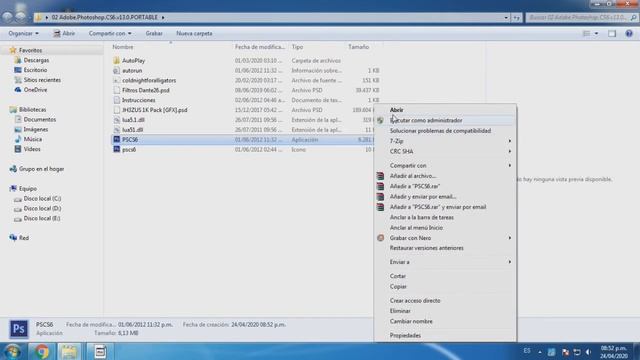The image size is (640, 360).
Task: Open 'Disco local (D:)' drive
Action: click(42, 209)
